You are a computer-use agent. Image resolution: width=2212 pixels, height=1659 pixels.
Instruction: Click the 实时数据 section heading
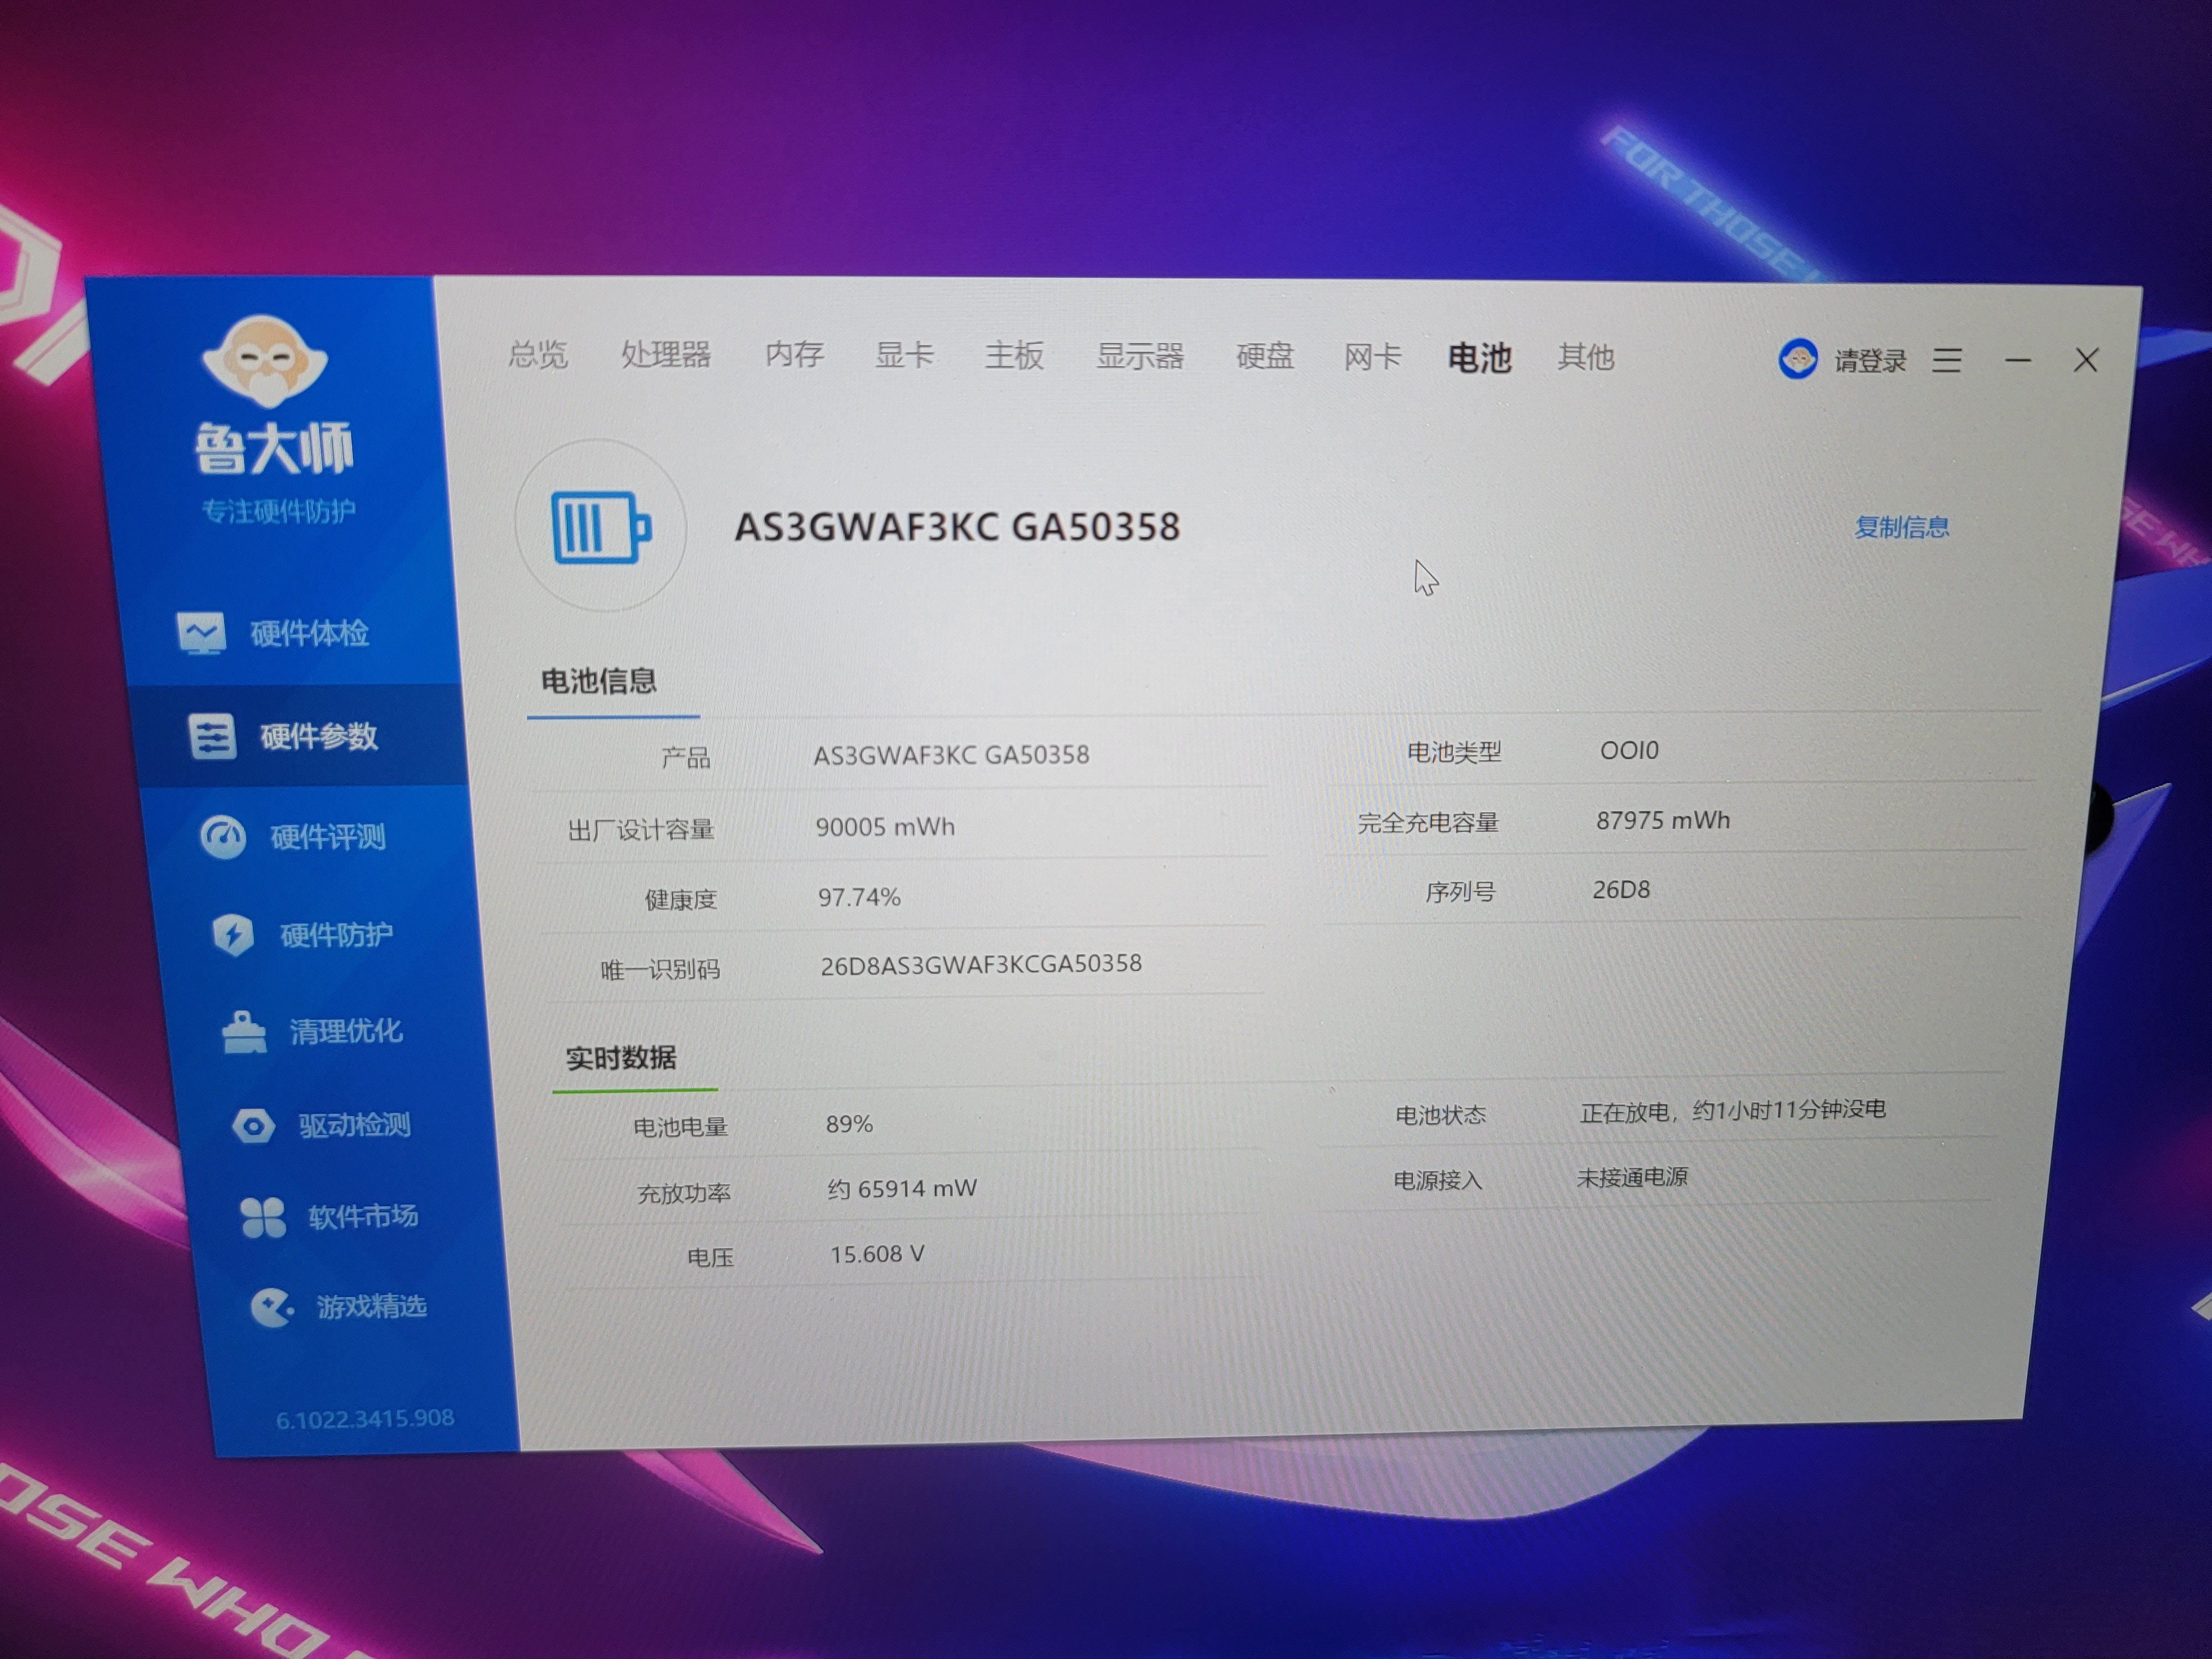(x=621, y=1058)
